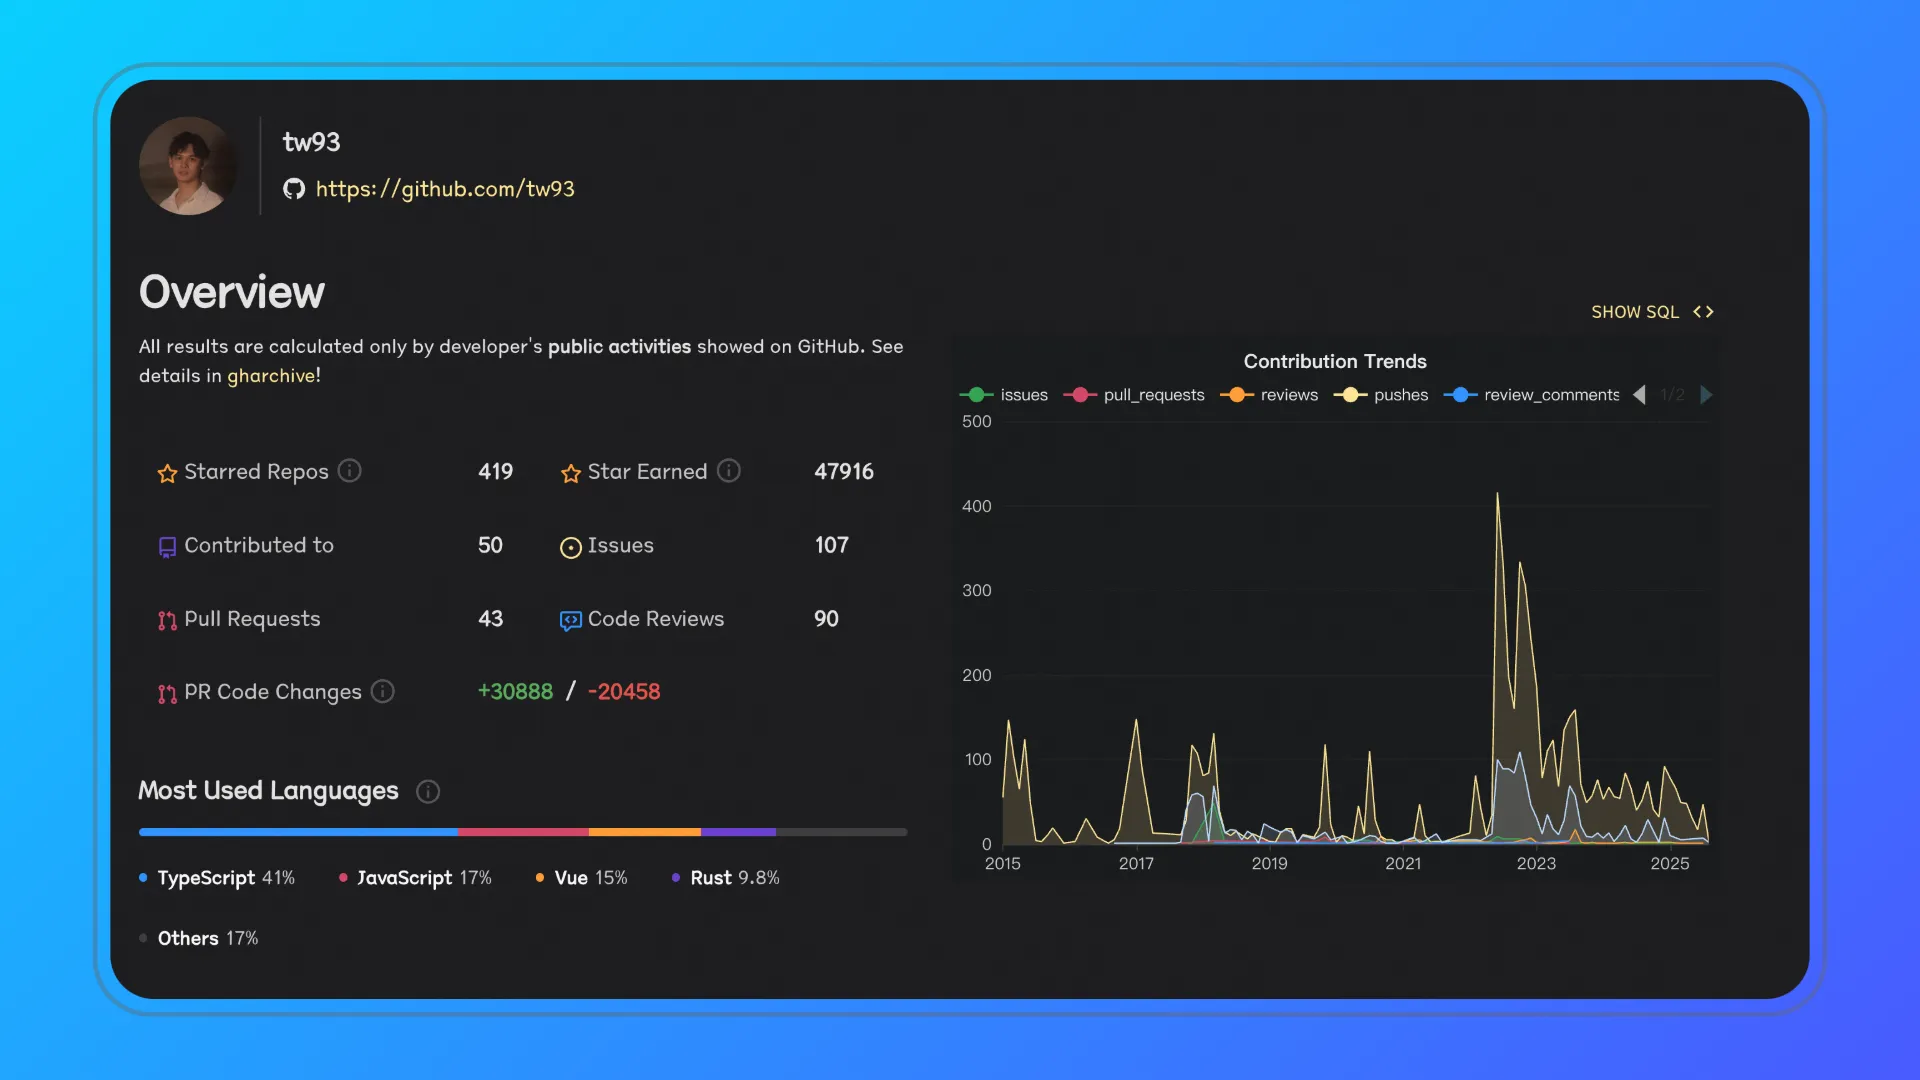The width and height of the screenshot is (1920, 1080).
Task: Click the Most Used Languages info icon
Action: click(428, 792)
